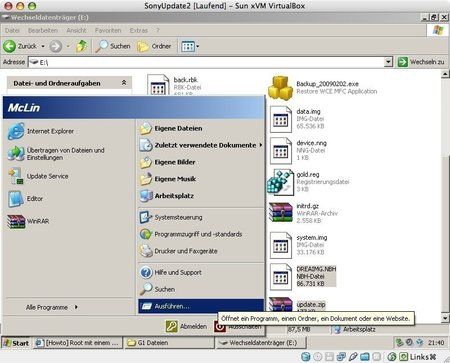Collapse Datei- und Ordneraufgaben panel
Viewport: 450px width, 363px height.
click(124, 82)
